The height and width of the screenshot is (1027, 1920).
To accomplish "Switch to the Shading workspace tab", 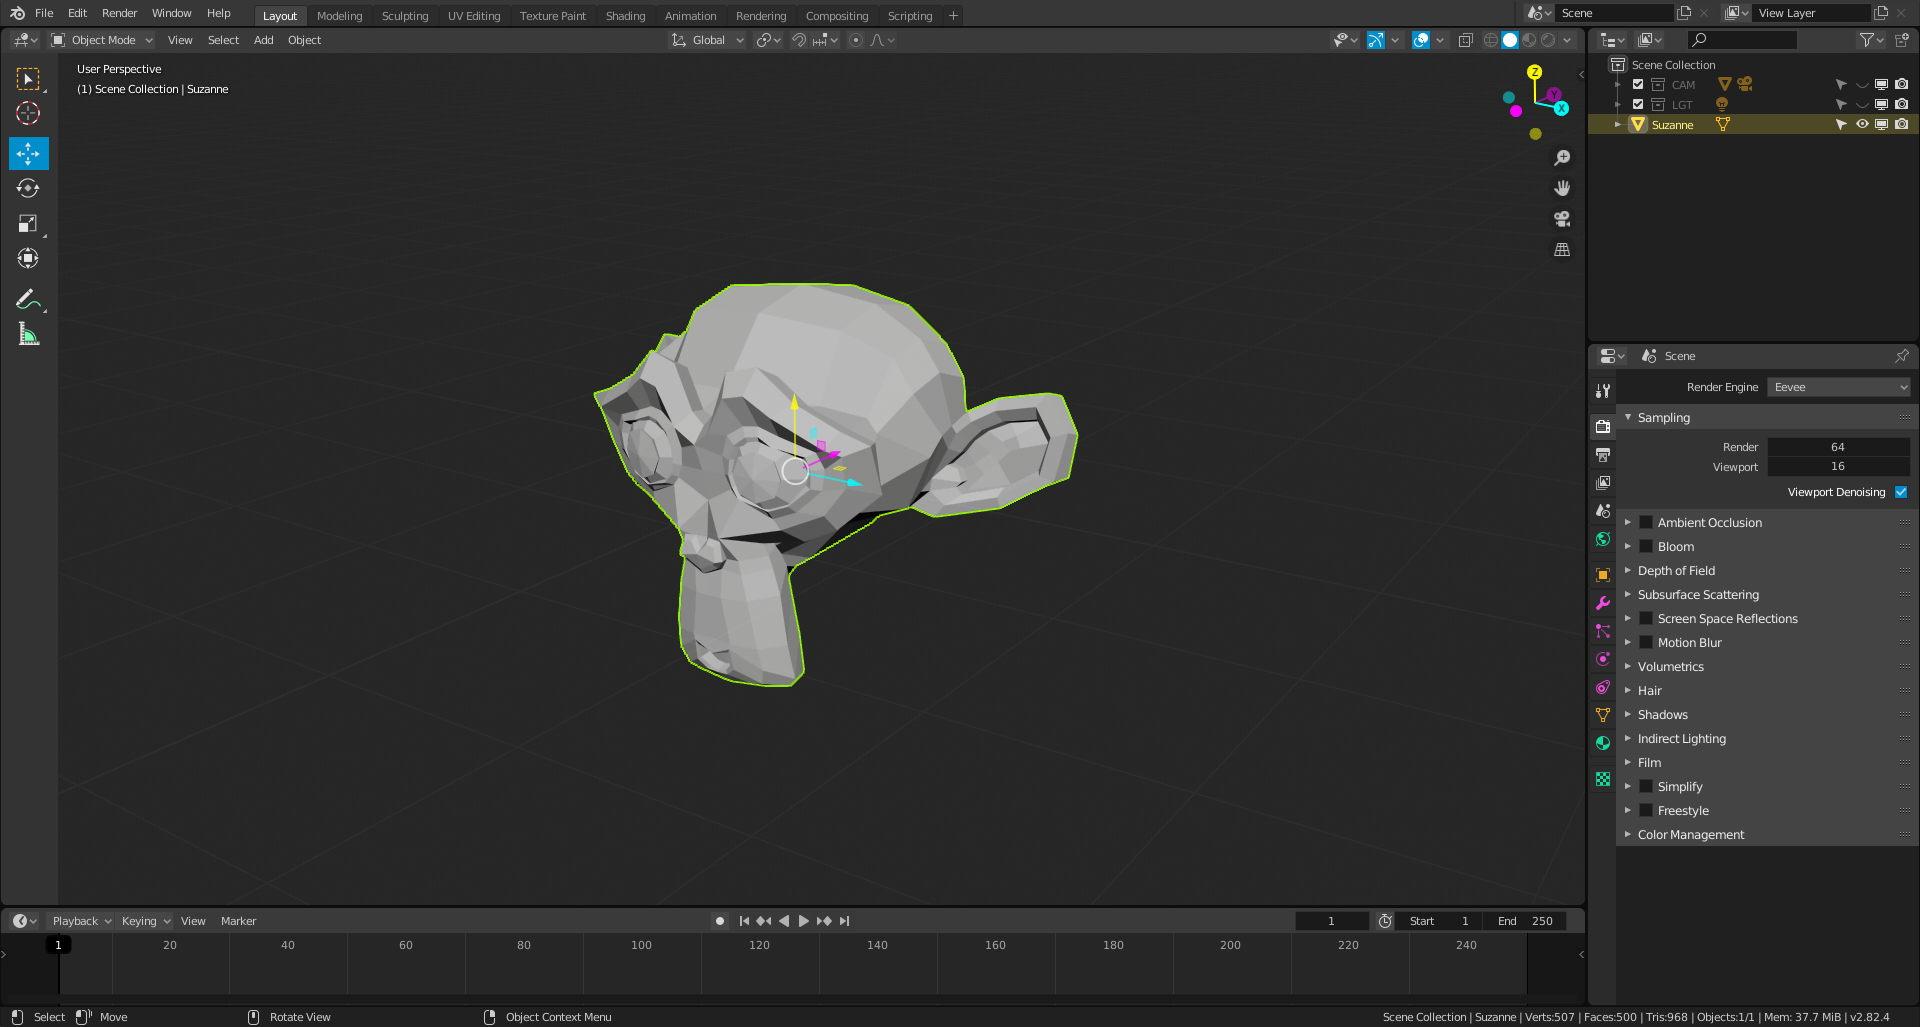I will click(x=625, y=16).
